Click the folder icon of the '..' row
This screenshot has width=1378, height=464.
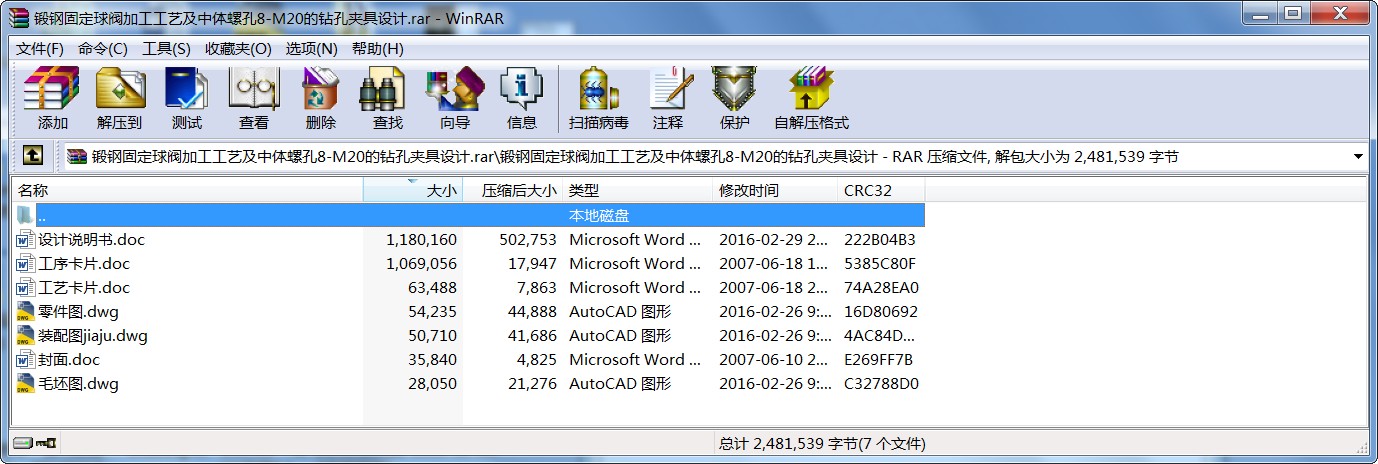pos(26,215)
